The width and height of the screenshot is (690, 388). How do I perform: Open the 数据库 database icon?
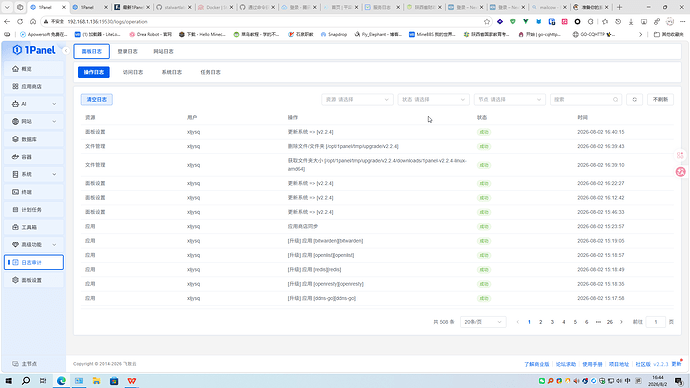(x=15, y=139)
